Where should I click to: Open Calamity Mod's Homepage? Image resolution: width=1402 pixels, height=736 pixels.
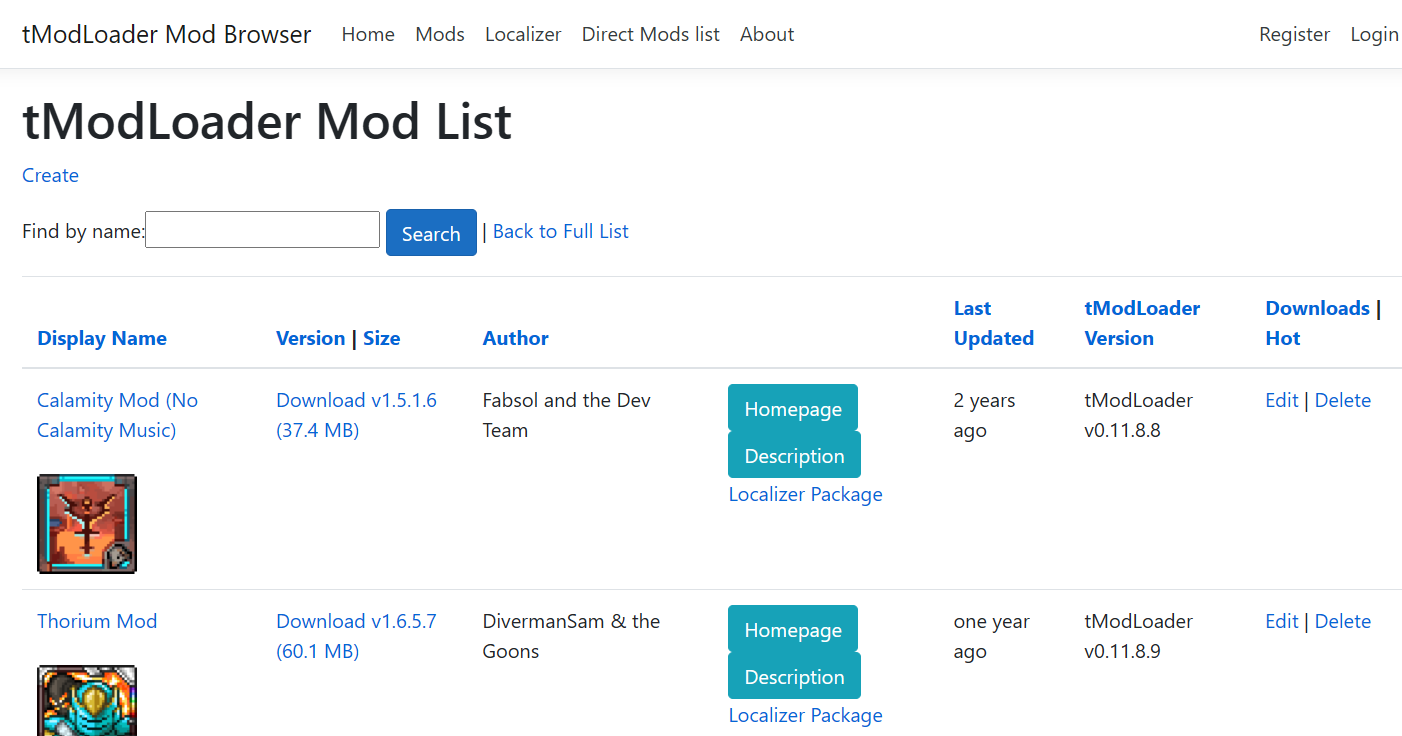click(x=792, y=409)
